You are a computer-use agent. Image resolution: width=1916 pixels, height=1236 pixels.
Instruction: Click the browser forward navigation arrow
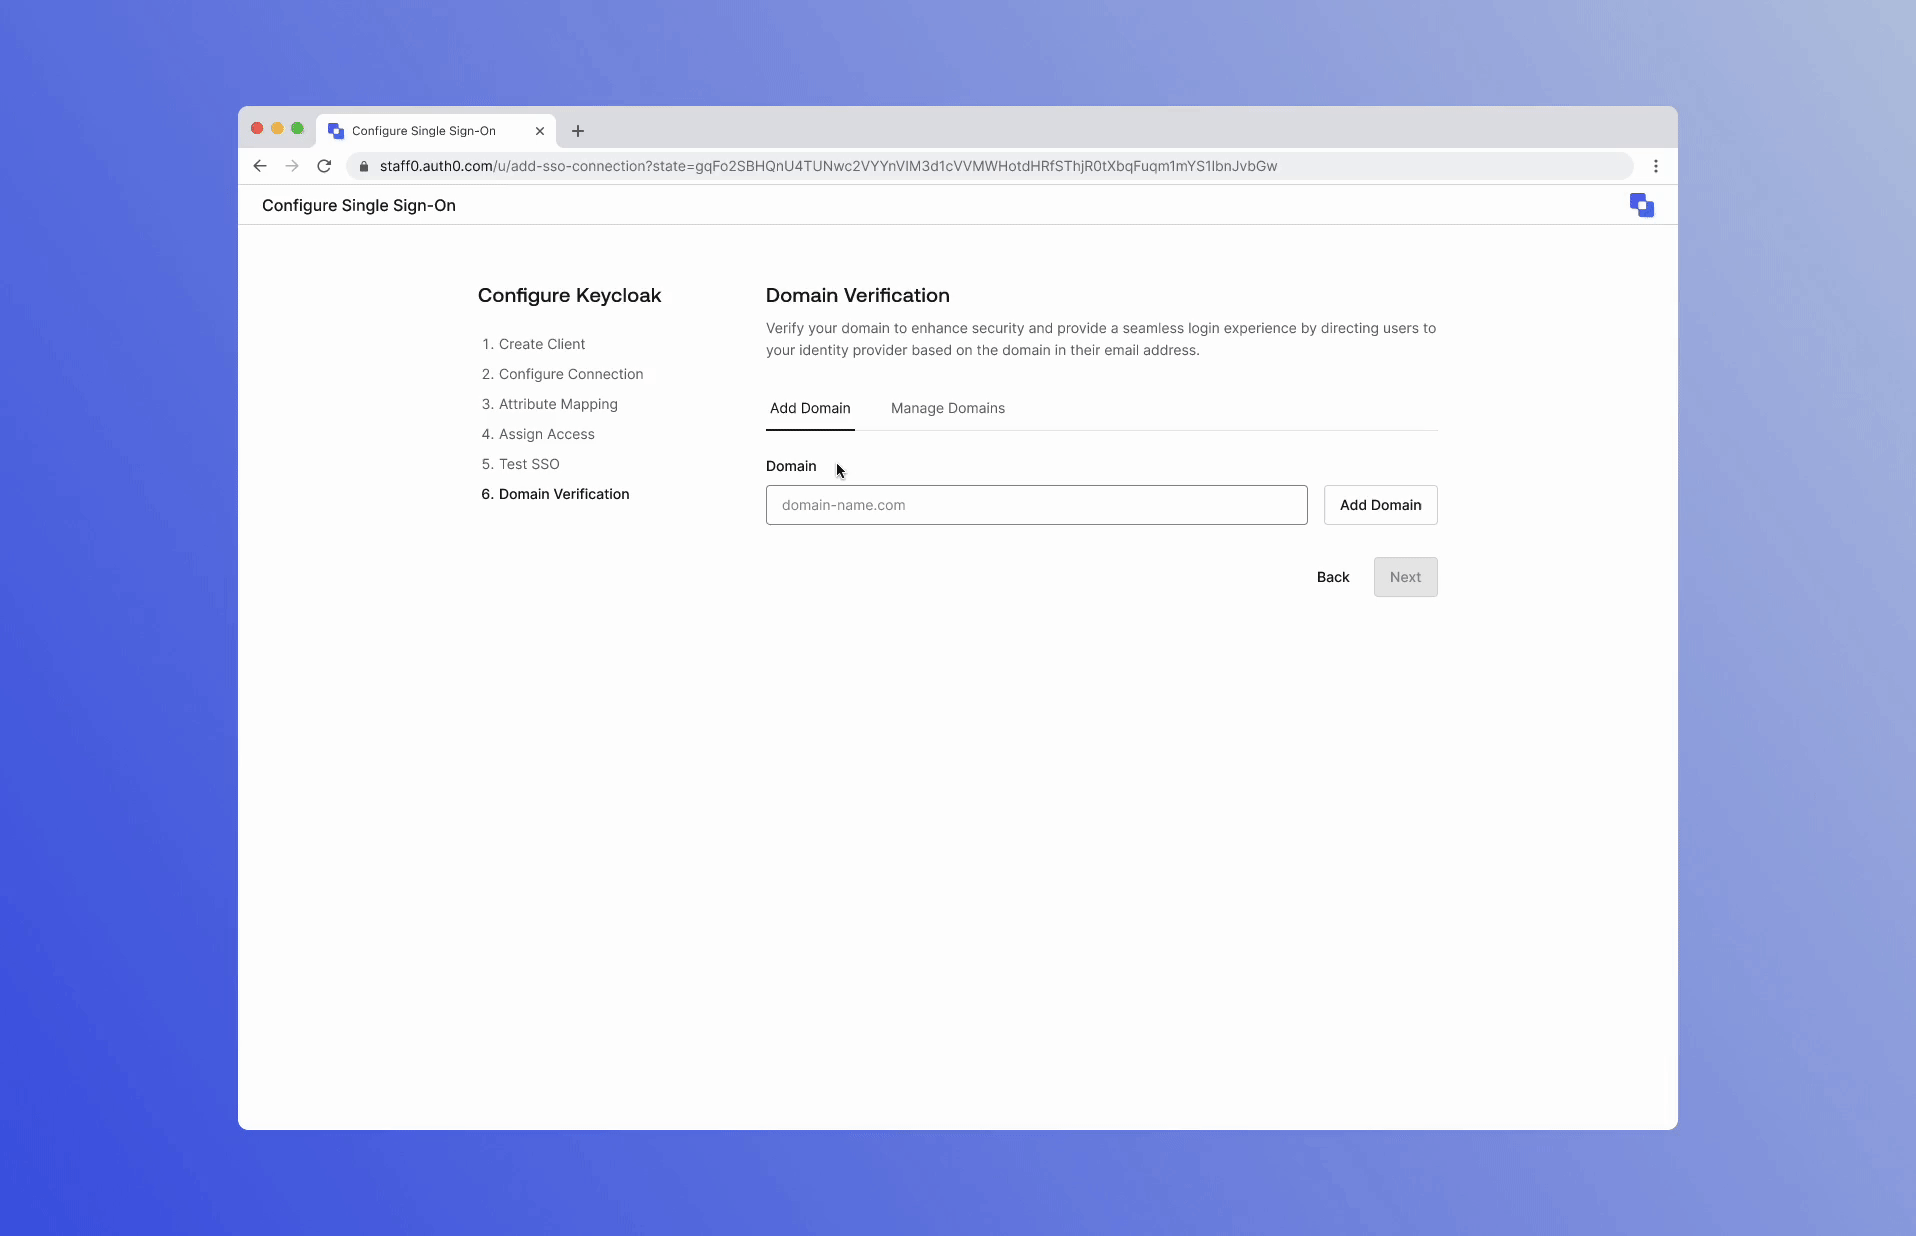[291, 166]
